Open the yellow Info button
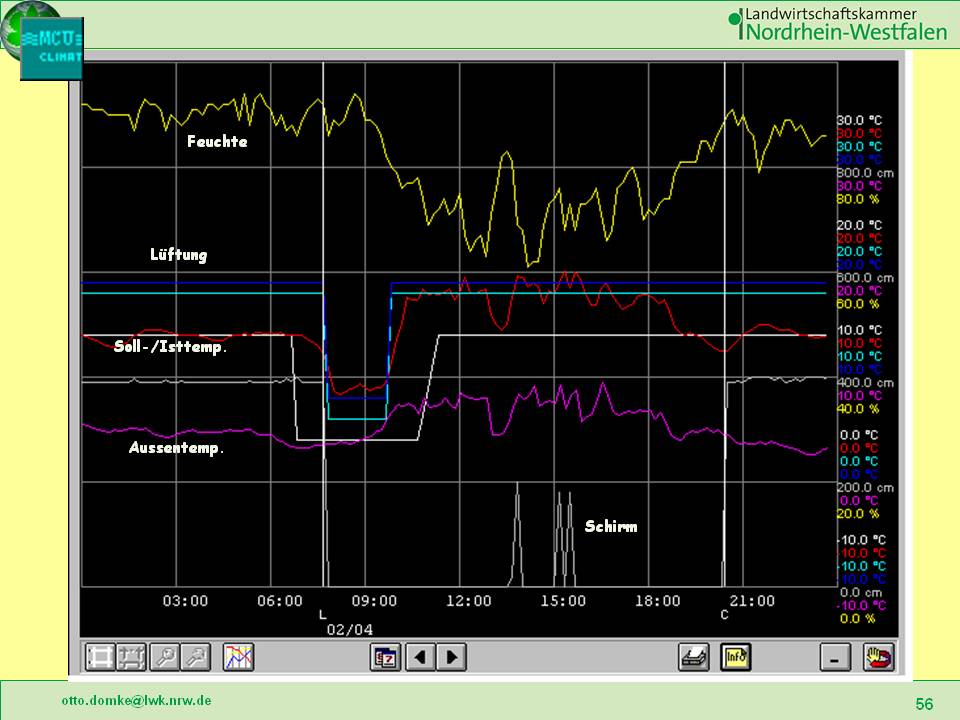Image resolution: width=960 pixels, height=720 pixels. pos(736,657)
